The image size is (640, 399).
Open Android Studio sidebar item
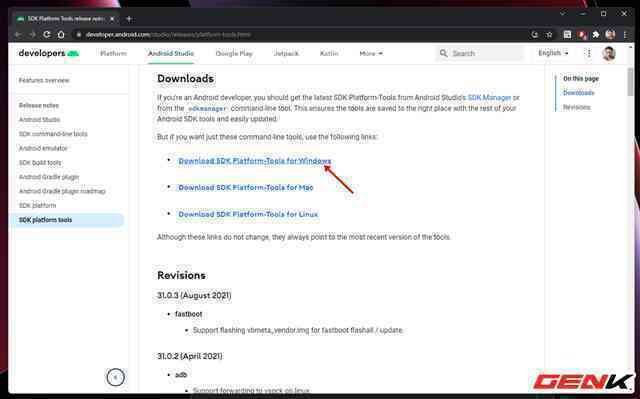coord(40,120)
